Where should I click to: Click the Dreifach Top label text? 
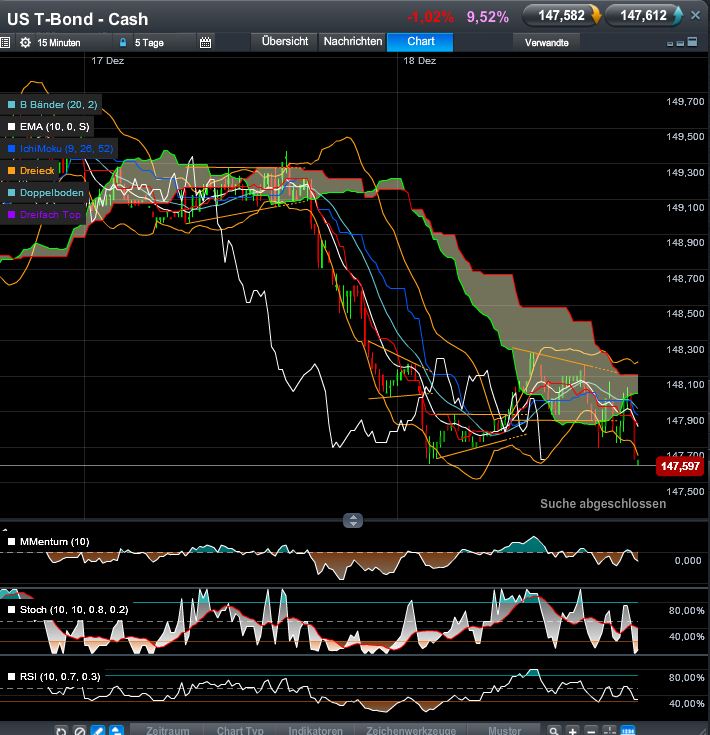tap(50, 215)
